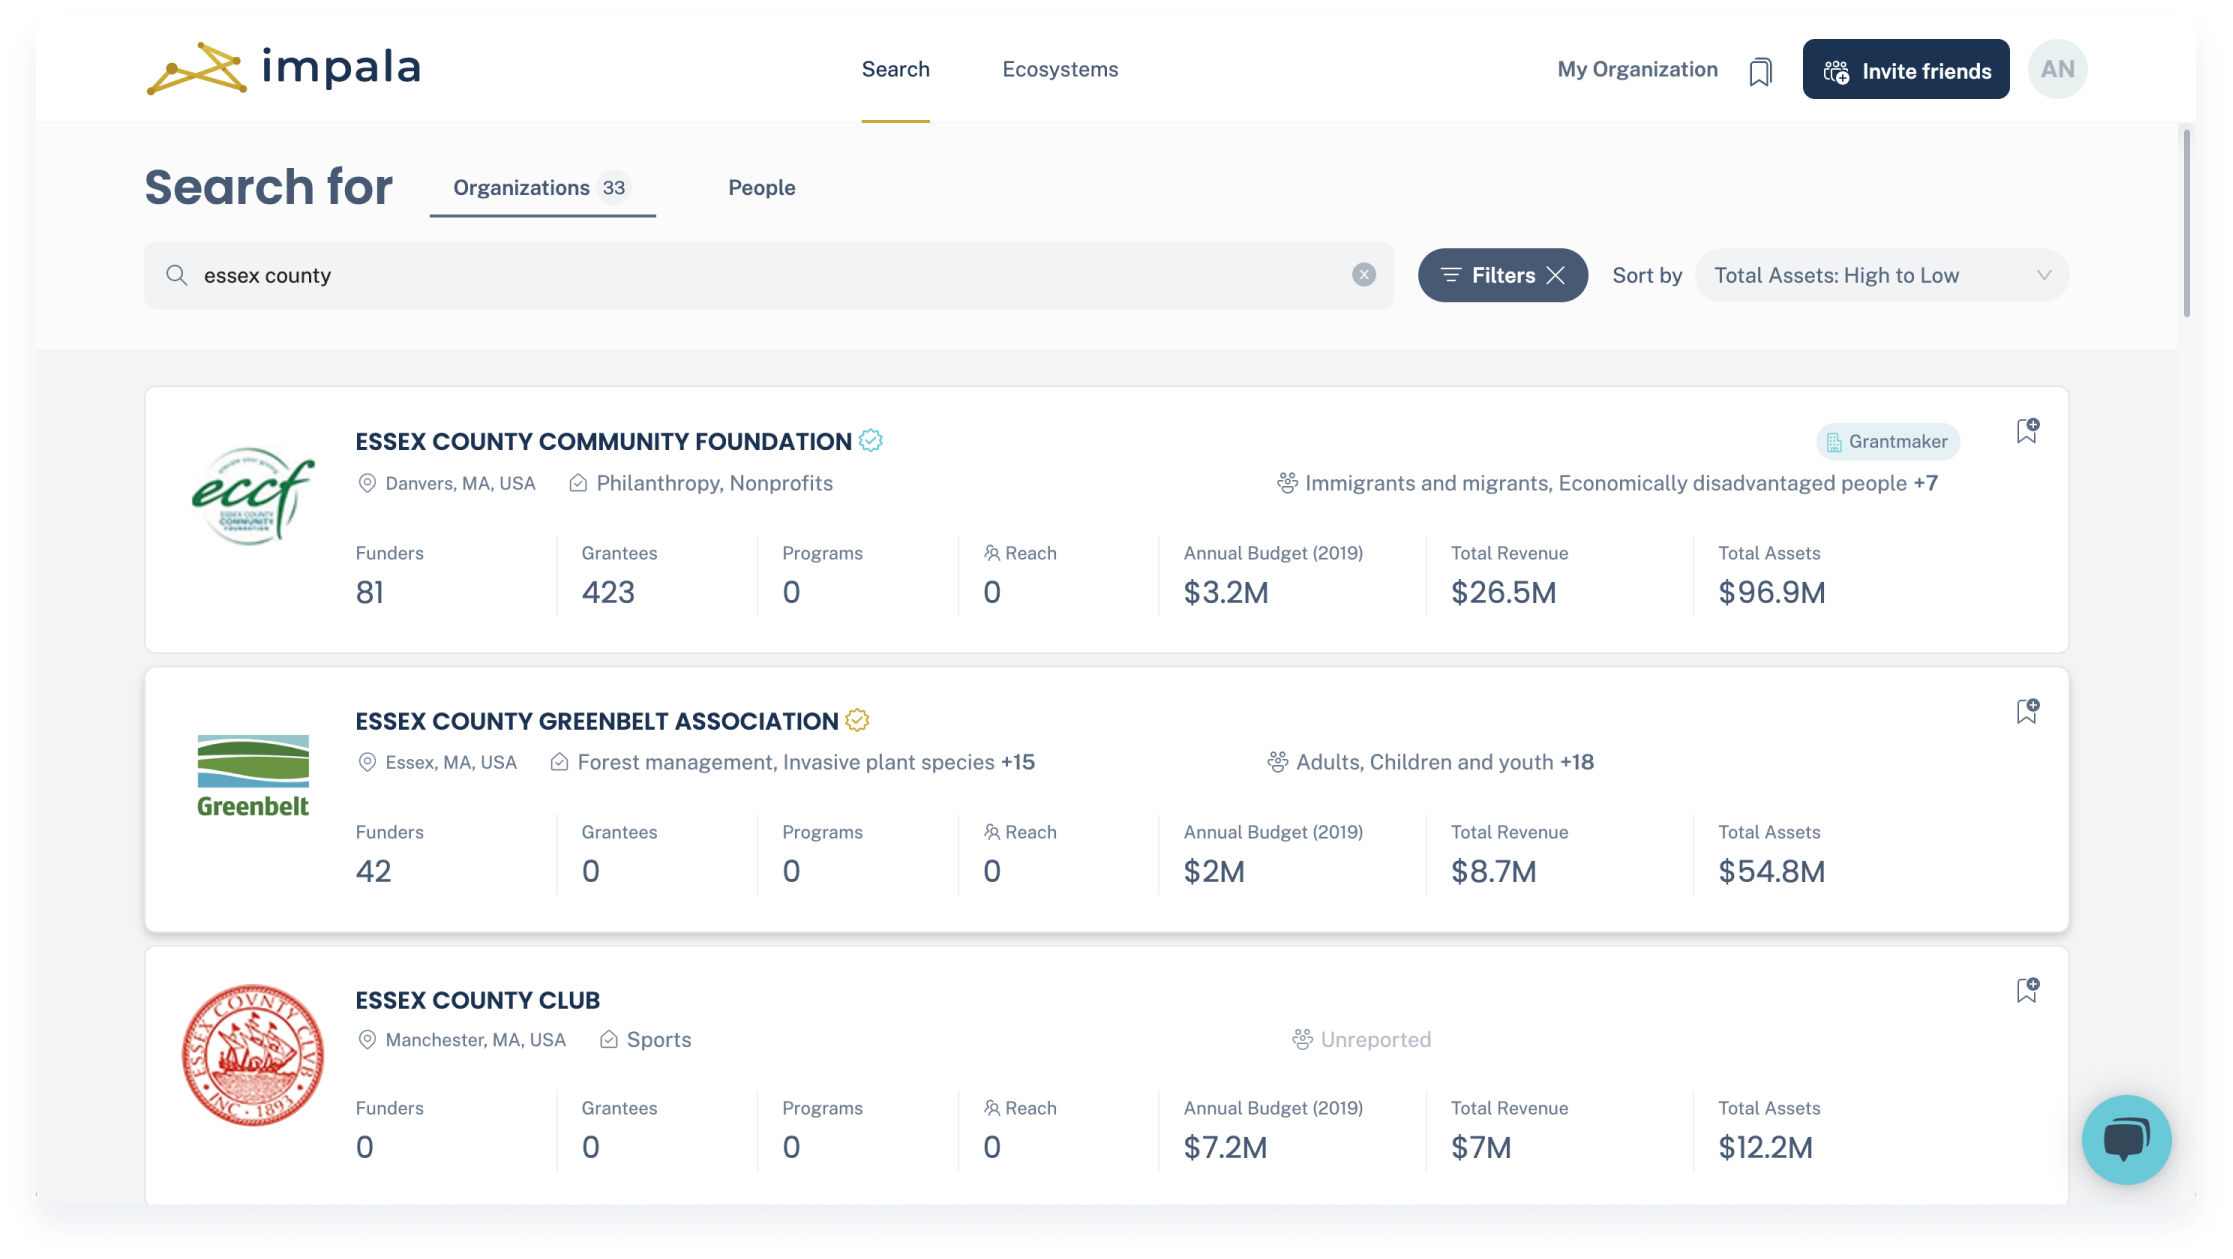Open ESSEX COUNTY CLUB title
Image resolution: width=2233 pixels, height=1259 pixels.
click(477, 1000)
